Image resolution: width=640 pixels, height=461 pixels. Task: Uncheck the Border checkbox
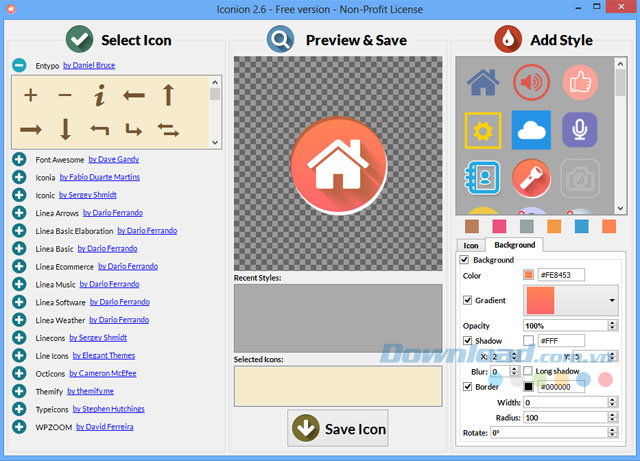tap(468, 386)
